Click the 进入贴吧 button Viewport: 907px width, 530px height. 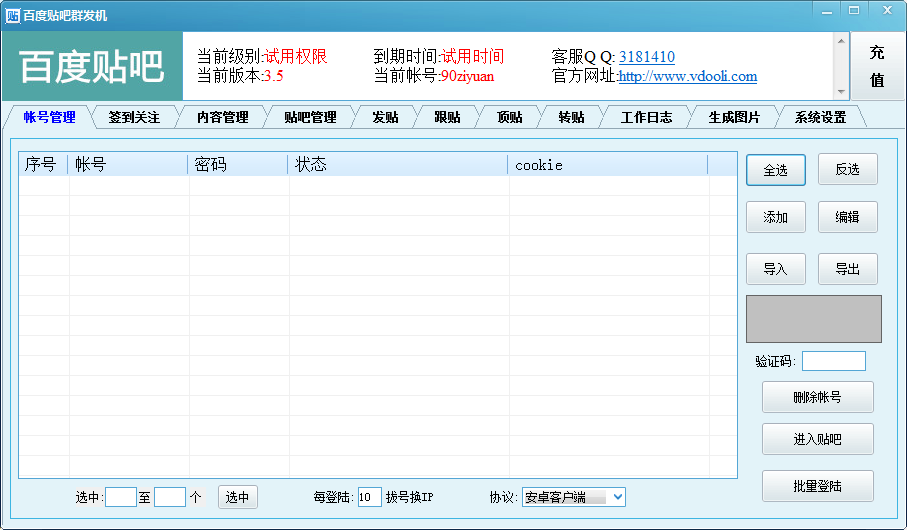(817, 439)
